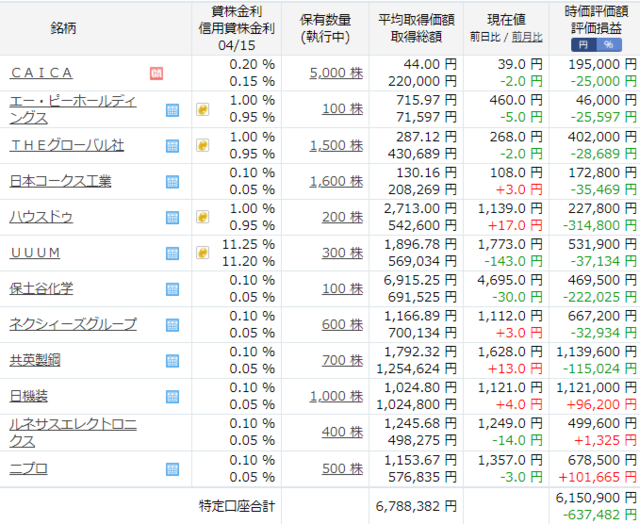Click the +96,200 円 gain value

pyautogui.click(x=601, y=404)
